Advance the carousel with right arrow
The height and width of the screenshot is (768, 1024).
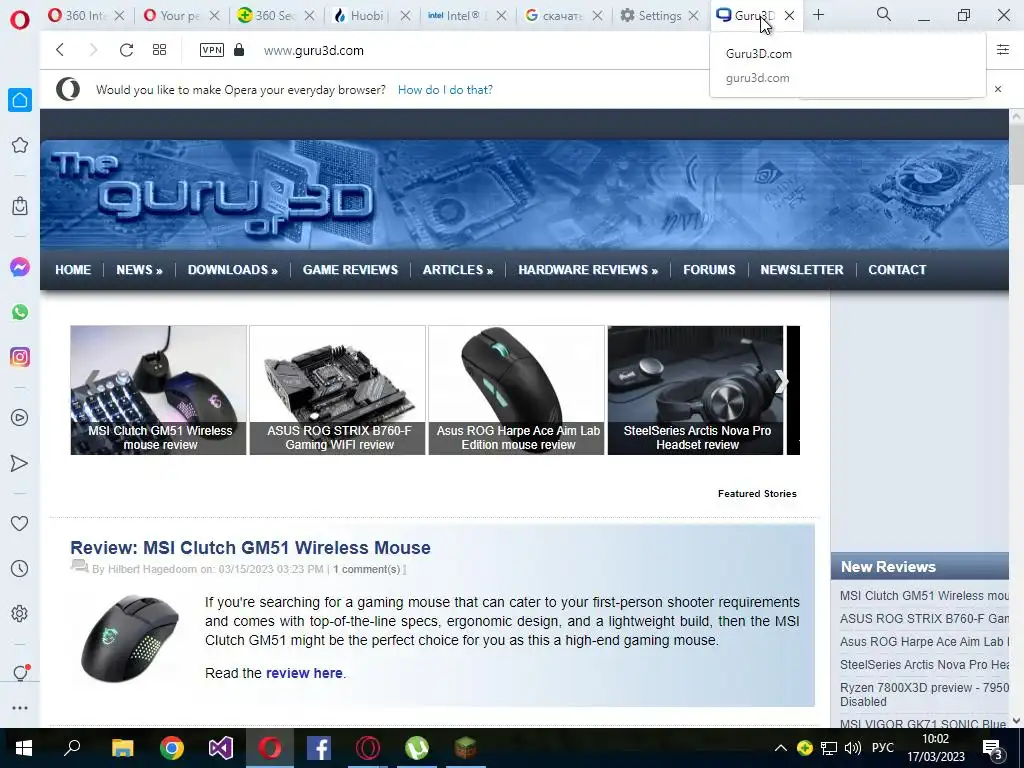(x=781, y=382)
